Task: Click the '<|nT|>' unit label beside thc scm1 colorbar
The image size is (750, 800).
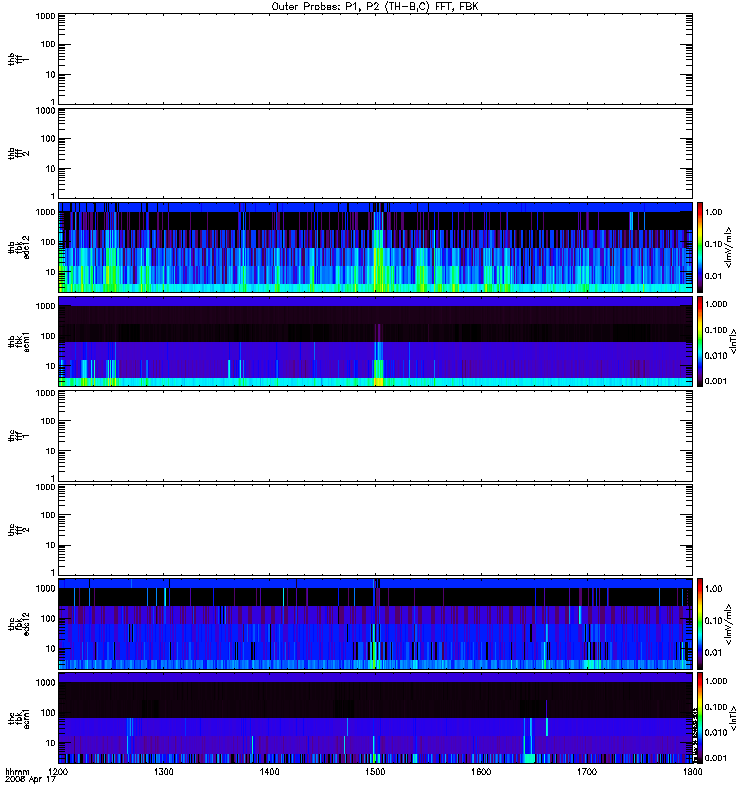Action: tap(733, 718)
